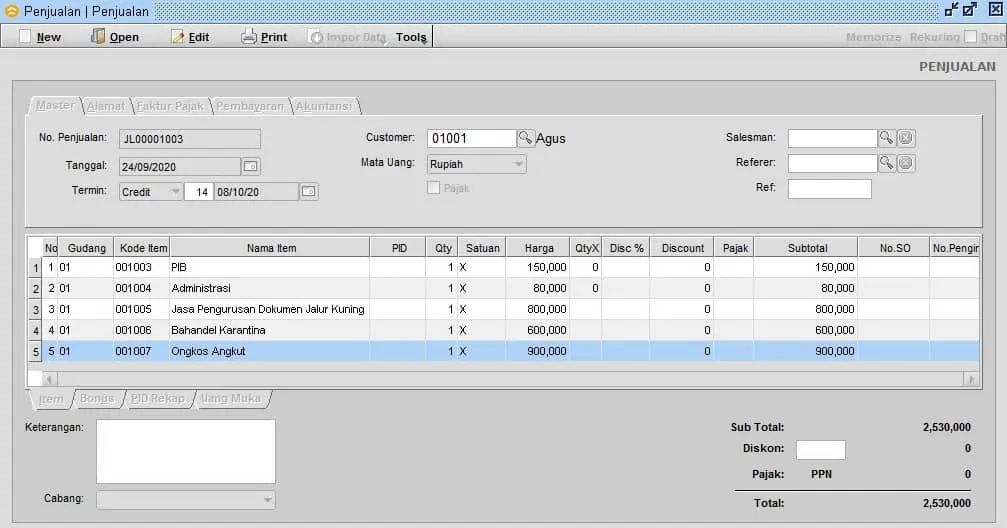This screenshot has height=528, width=1007.
Task: Click the Customer code field 01001
Action: 471,138
